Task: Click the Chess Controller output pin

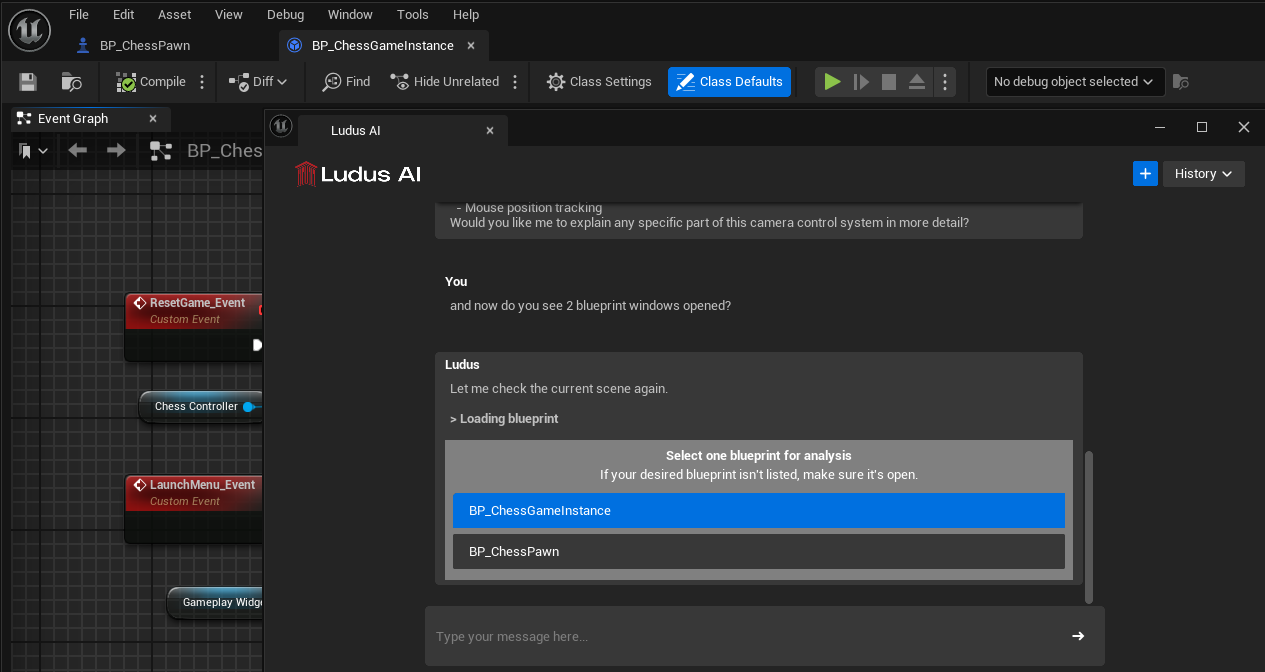Action: (x=248, y=406)
